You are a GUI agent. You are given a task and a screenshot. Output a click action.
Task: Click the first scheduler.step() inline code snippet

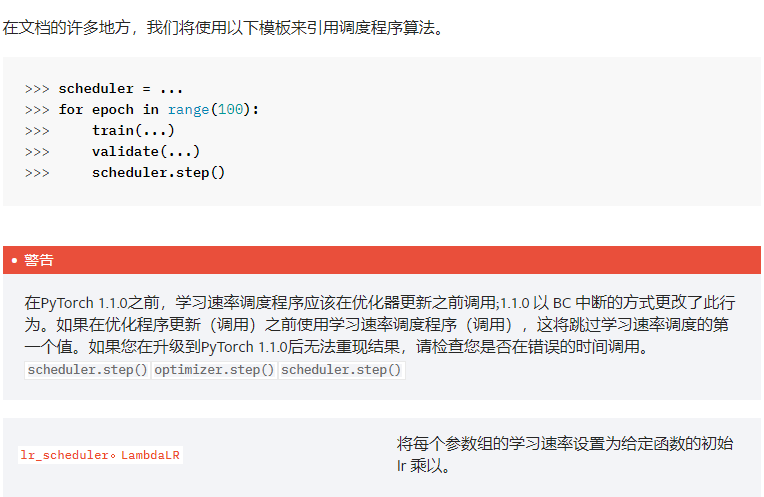click(88, 370)
